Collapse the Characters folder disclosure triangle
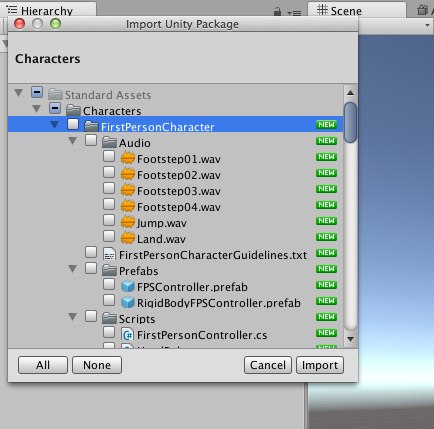434x429 pixels. point(37,109)
